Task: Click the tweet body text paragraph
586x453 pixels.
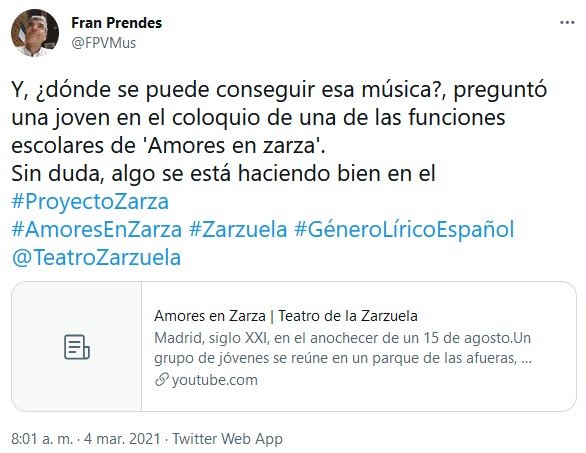Action: (x=279, y=132)
